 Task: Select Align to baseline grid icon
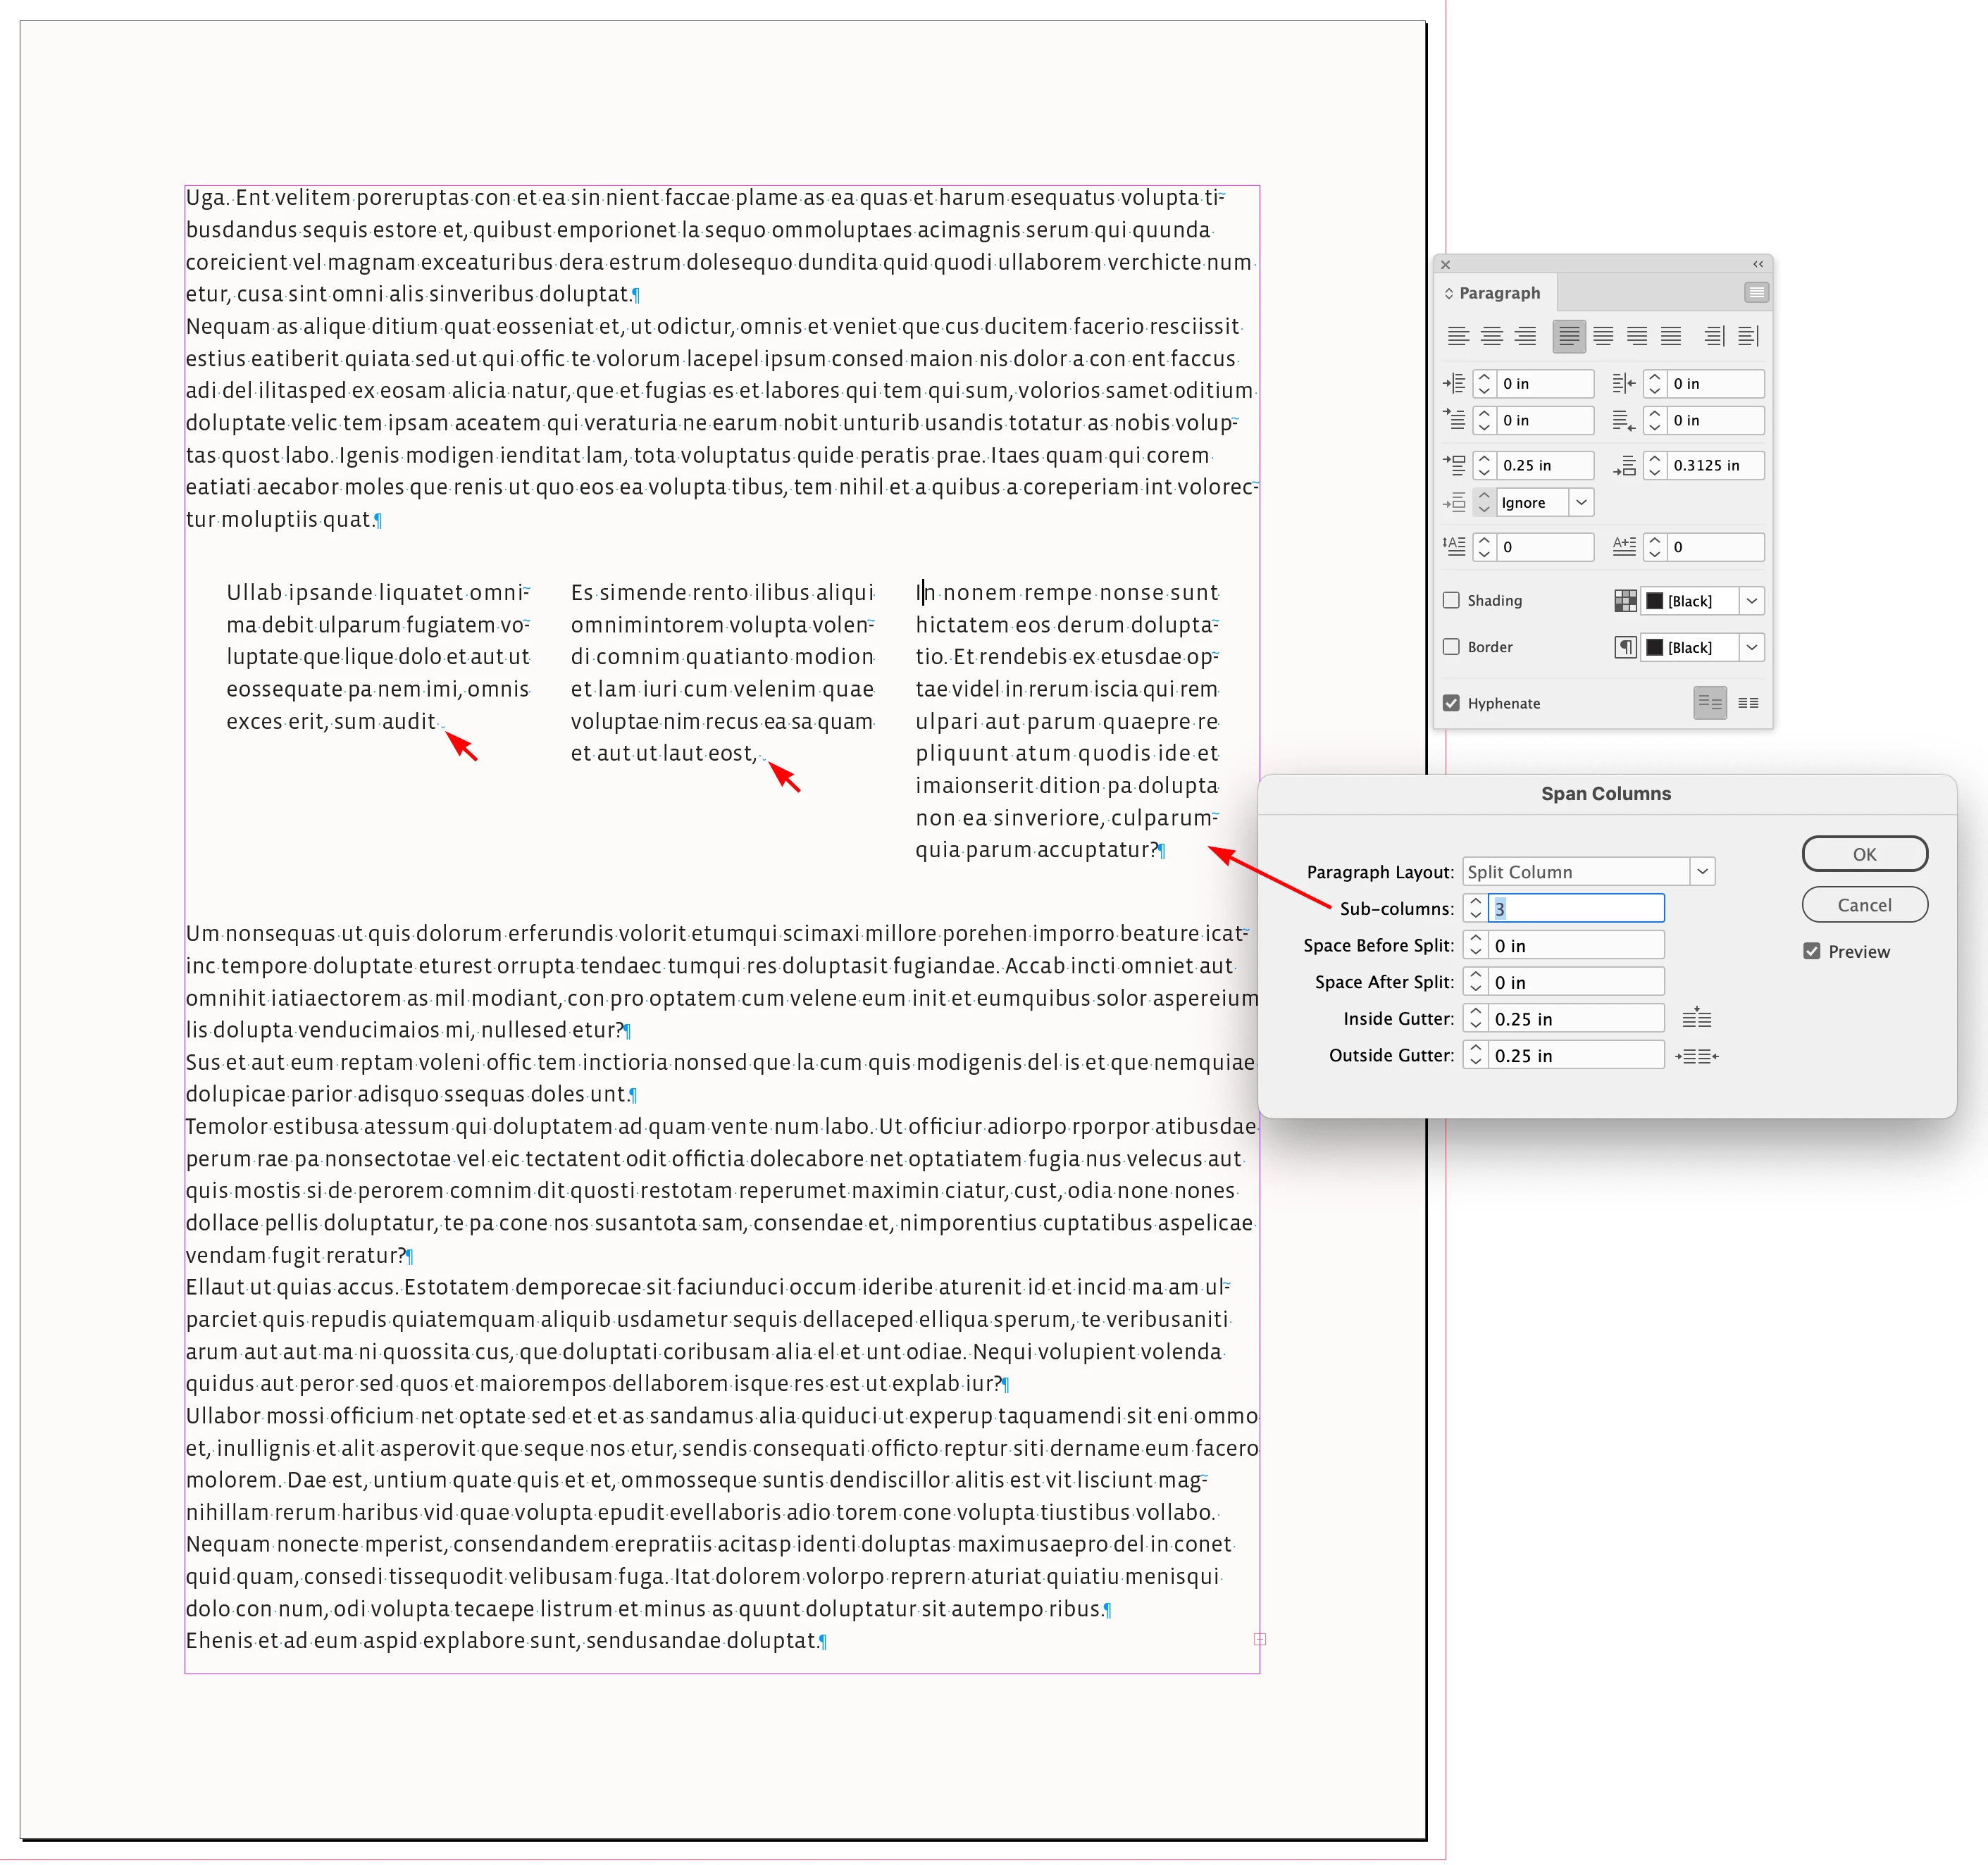point(1748,703)
